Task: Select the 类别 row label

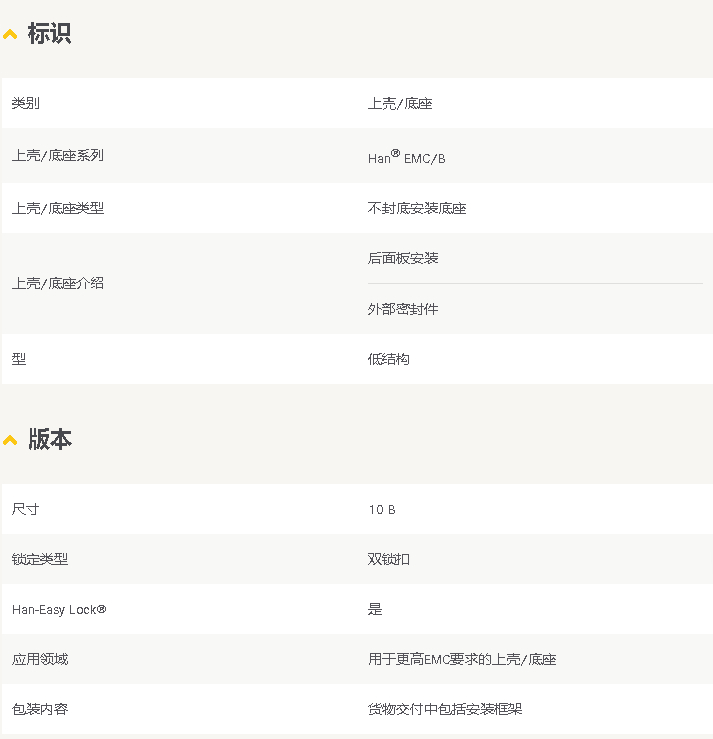Action: click(x=26, y=103)
